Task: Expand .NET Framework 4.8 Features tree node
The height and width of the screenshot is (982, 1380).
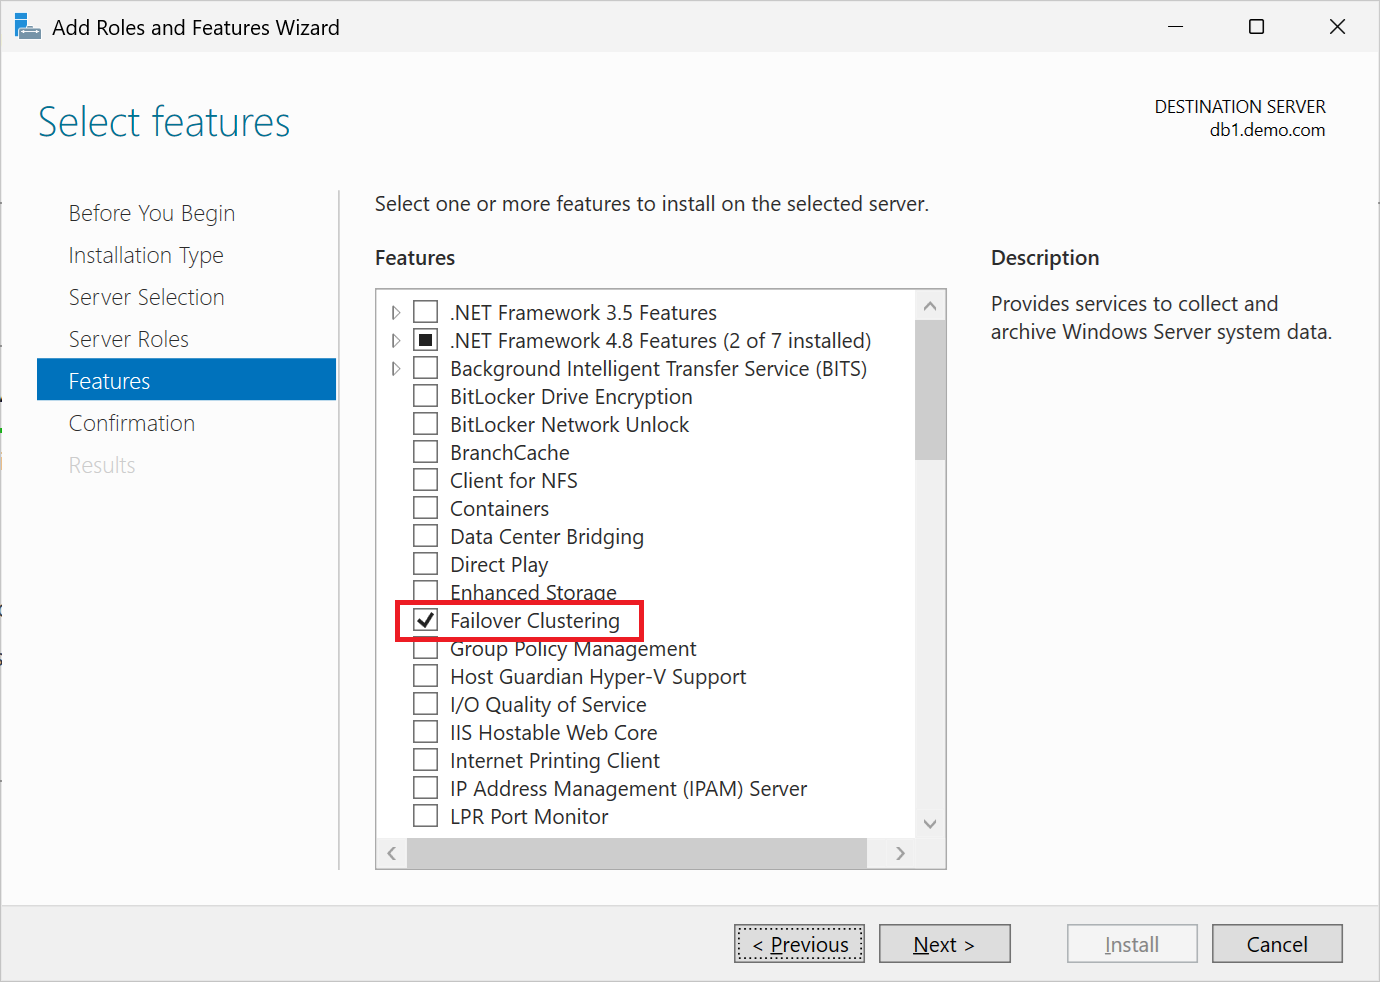Action: pos(396,341)
